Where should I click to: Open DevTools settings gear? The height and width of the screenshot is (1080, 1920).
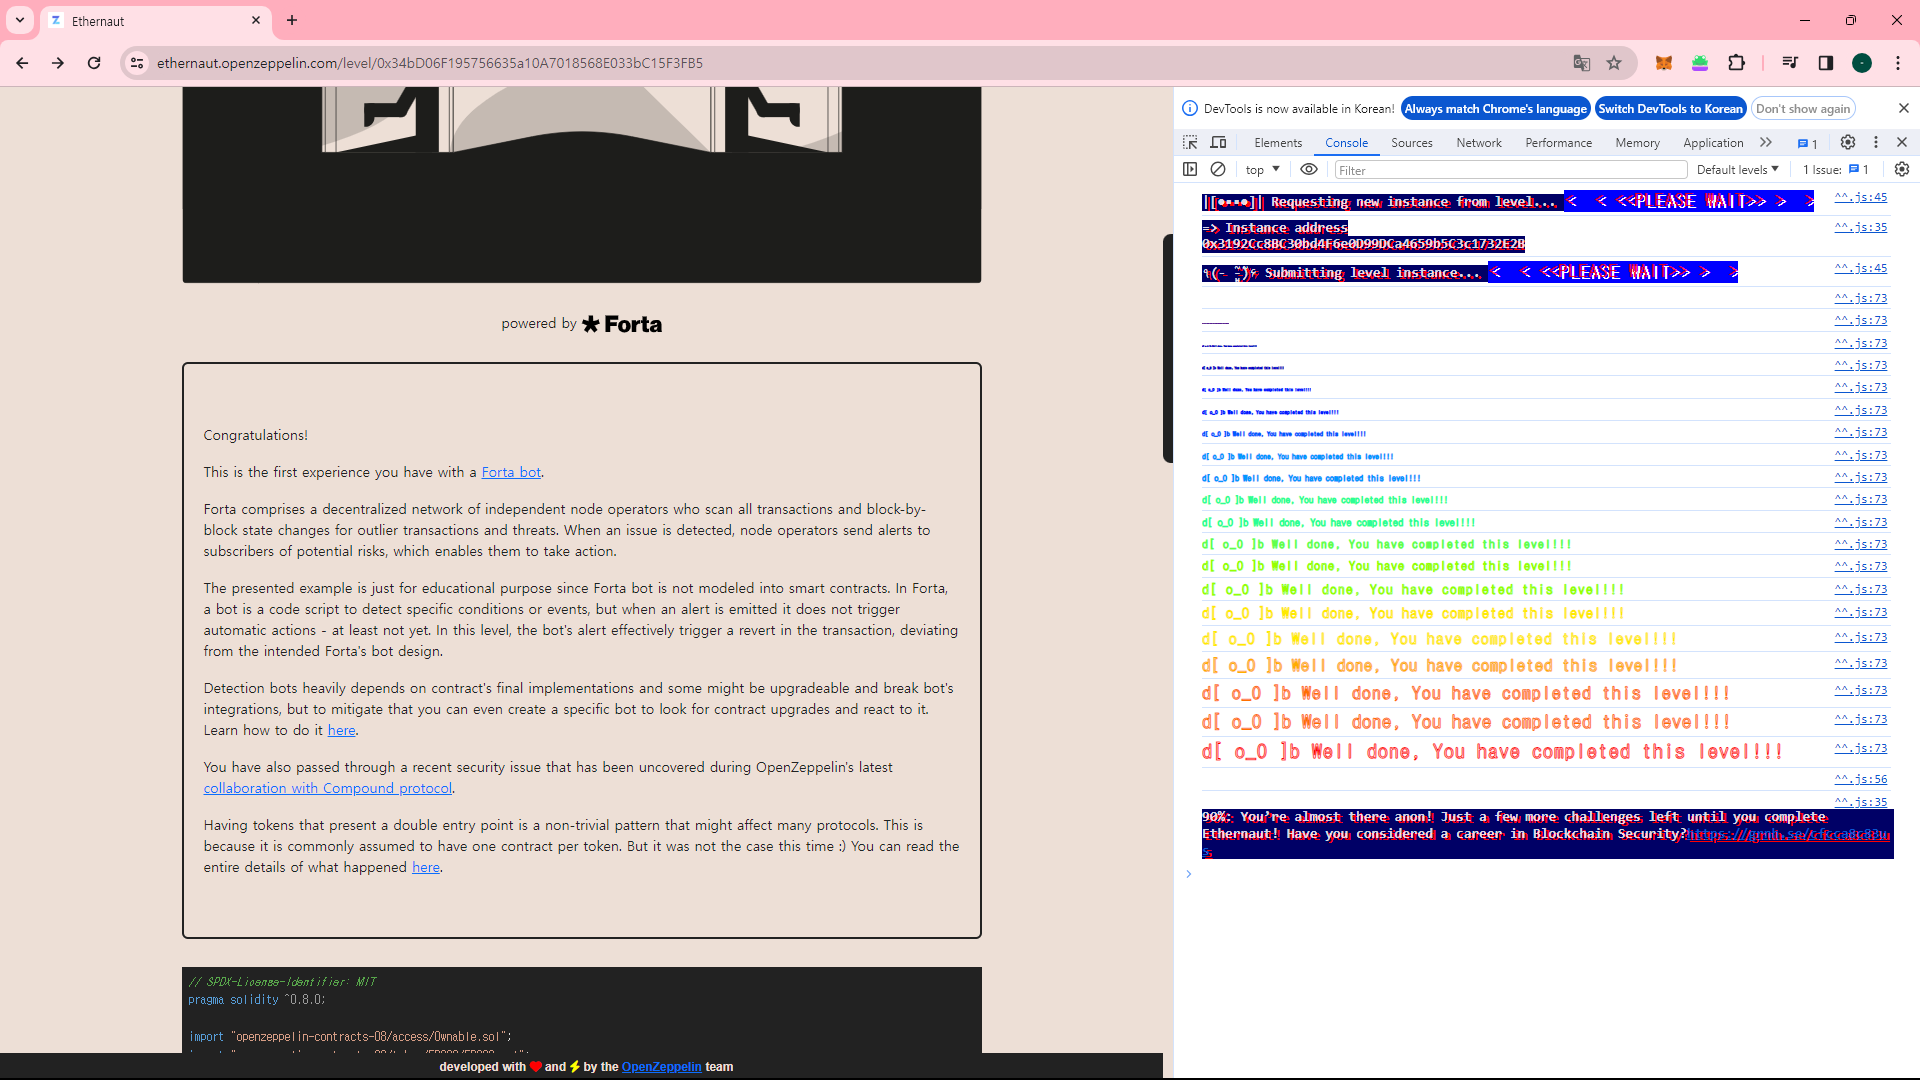(1848, 143)
